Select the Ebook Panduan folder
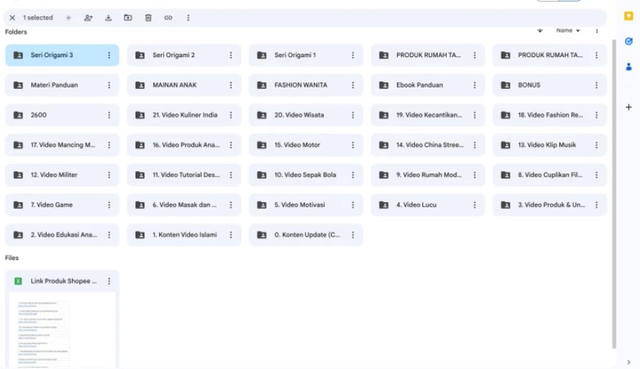 pyautogui.click(x=428, y=85)
